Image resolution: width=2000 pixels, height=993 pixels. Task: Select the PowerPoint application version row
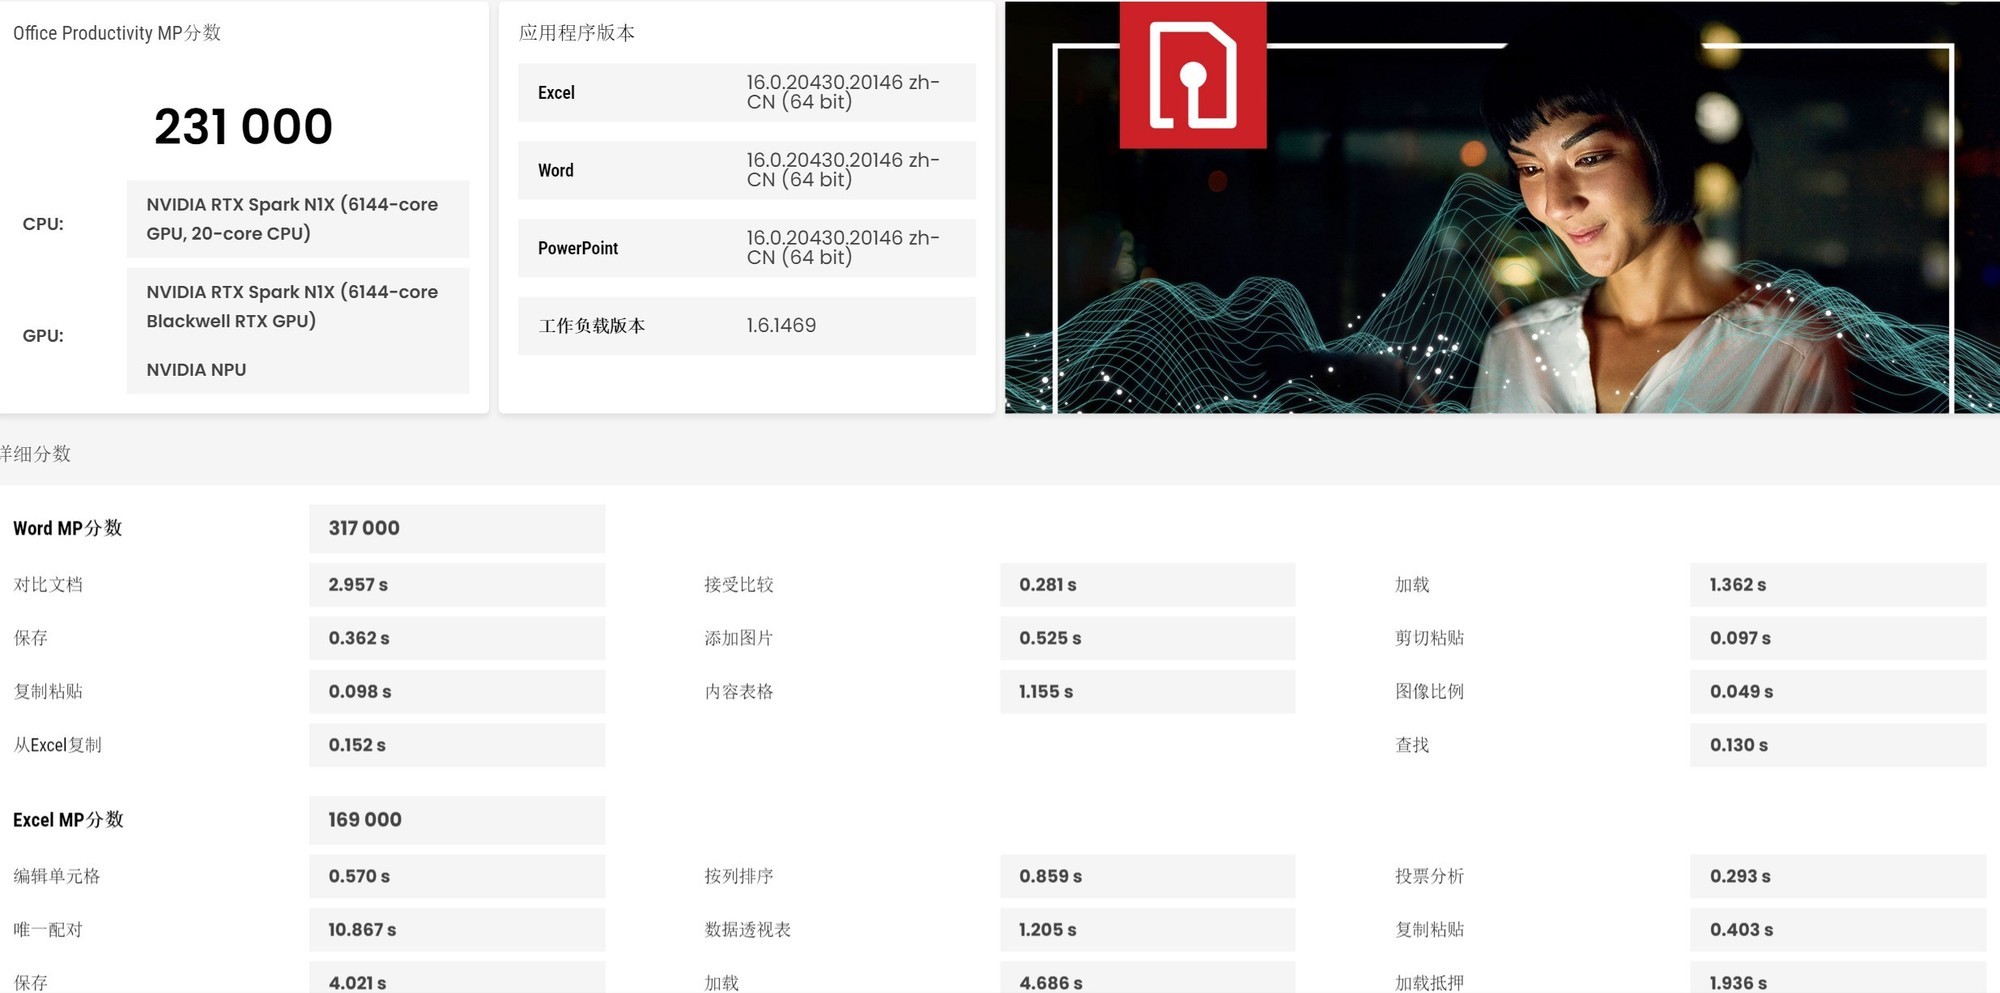[746, 248]
